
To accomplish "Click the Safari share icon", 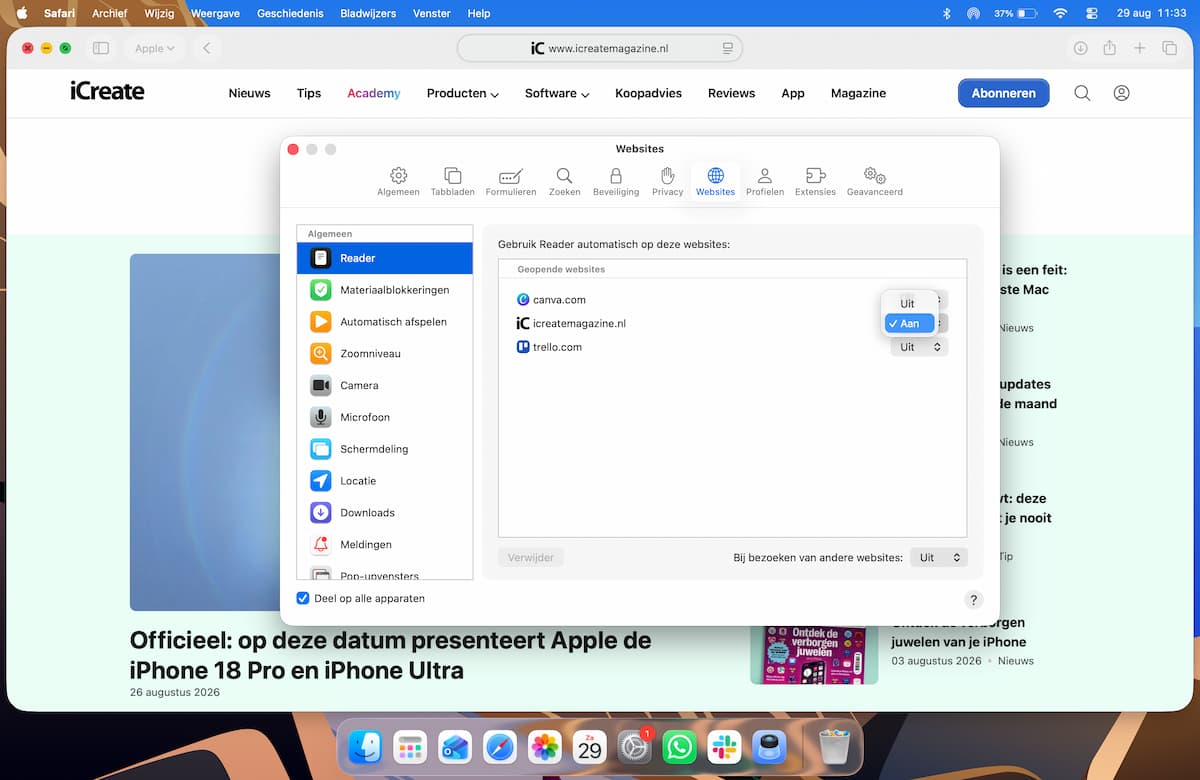I will pyautogui.click(x=1109, y=48).
